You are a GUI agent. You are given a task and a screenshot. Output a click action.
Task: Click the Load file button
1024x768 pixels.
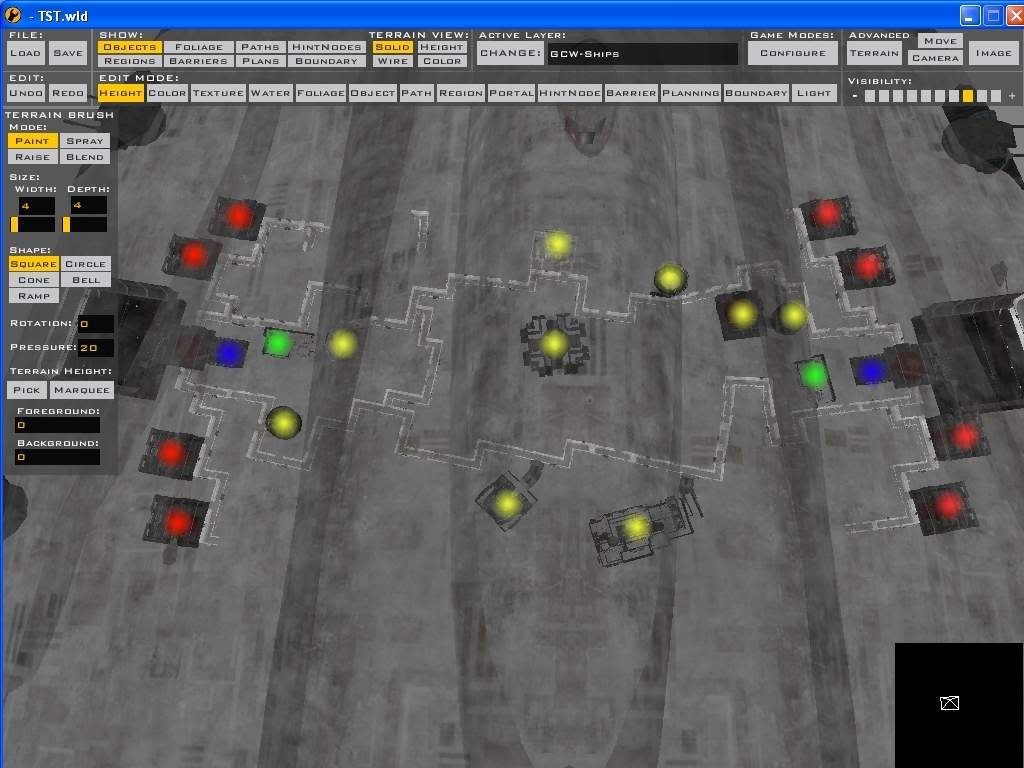tap(25, 54)
